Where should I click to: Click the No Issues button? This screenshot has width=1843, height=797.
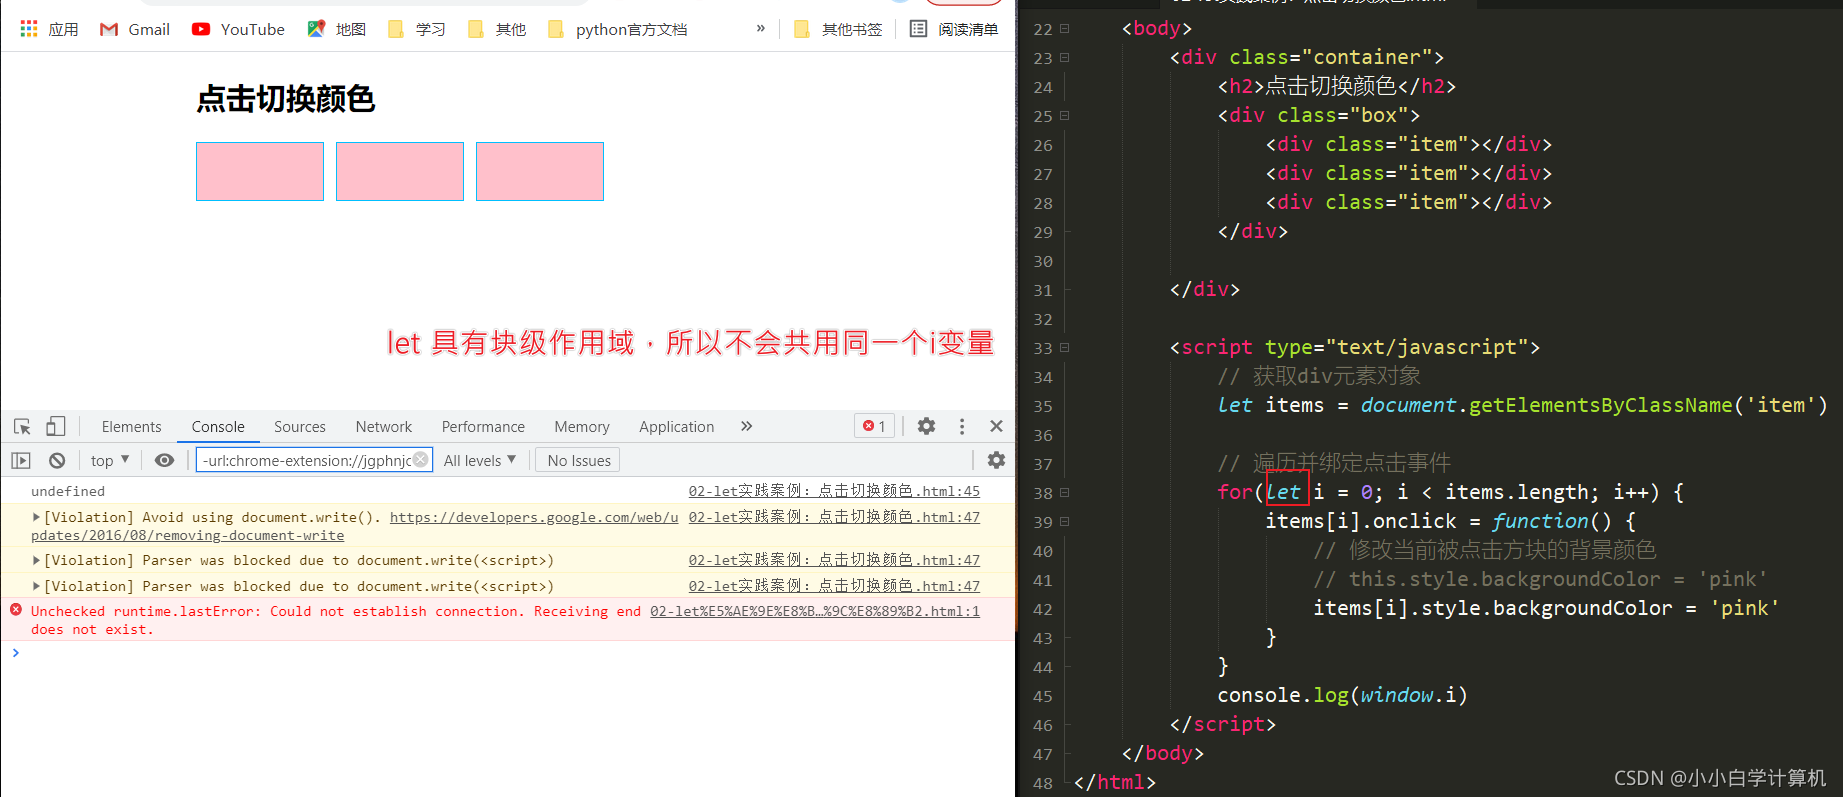[x=578, y=460]
